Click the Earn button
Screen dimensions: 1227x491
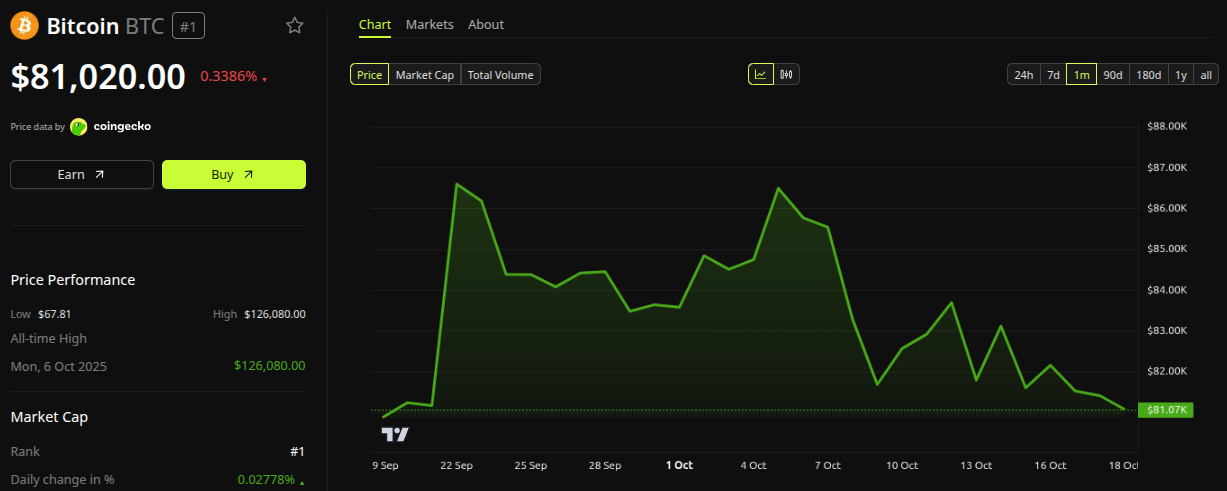(x=82, y=174)
